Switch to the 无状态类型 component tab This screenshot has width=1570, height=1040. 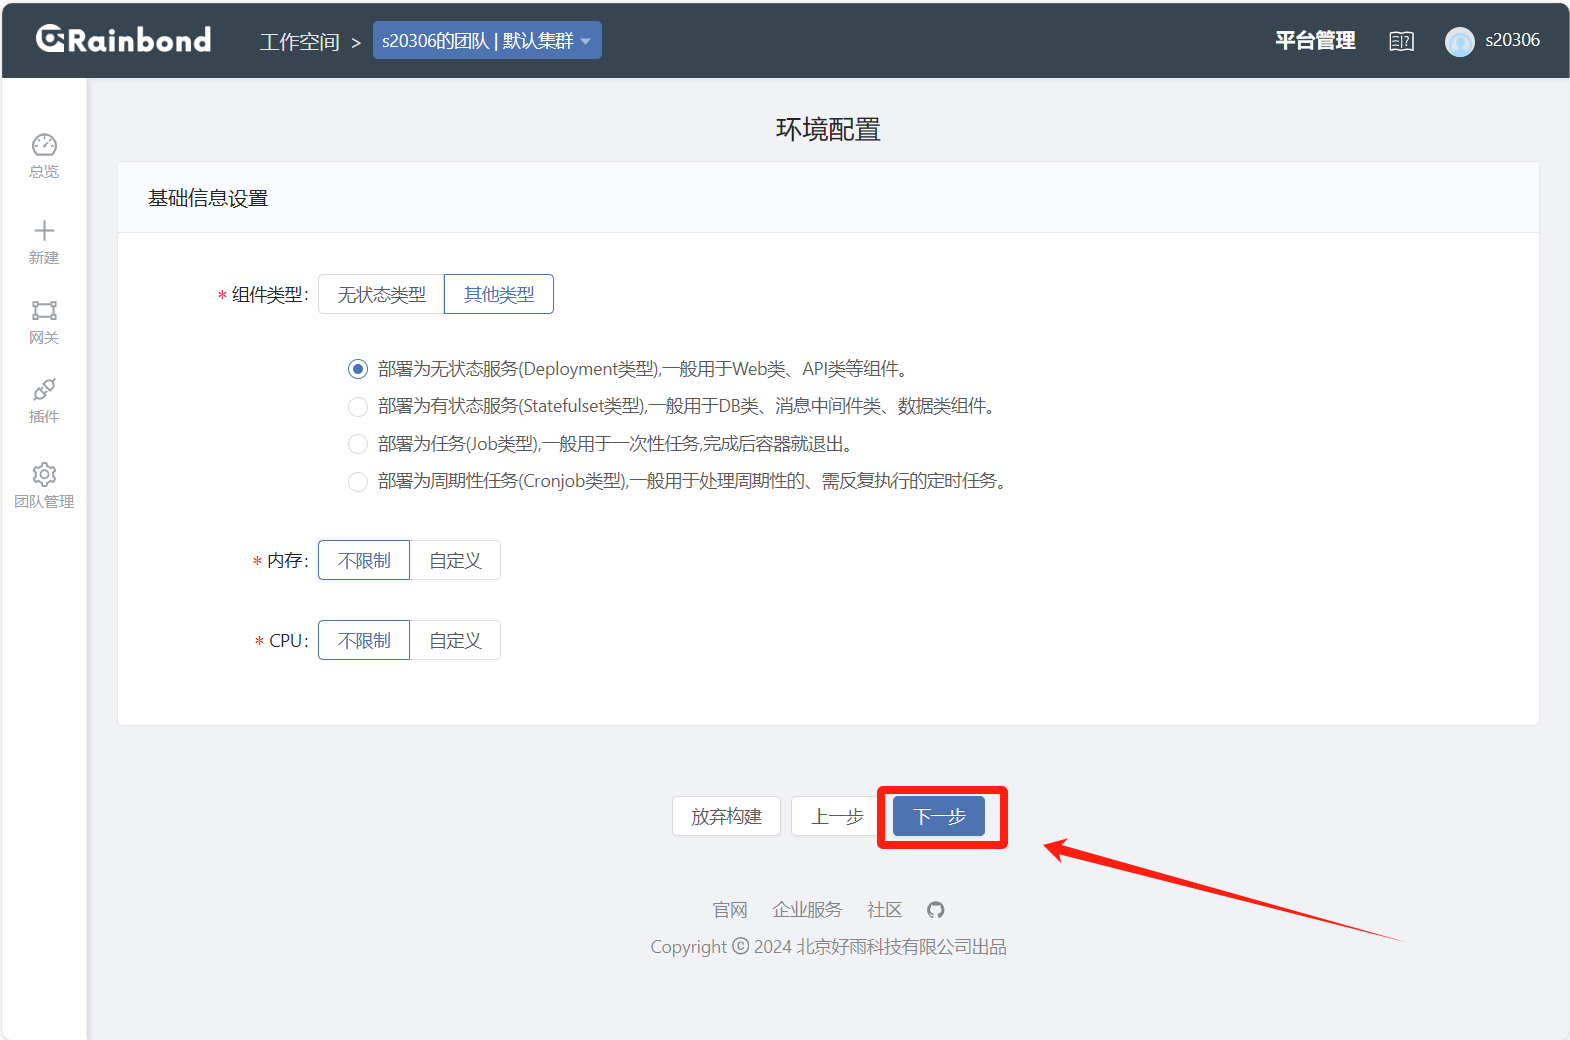coord(381,295)
